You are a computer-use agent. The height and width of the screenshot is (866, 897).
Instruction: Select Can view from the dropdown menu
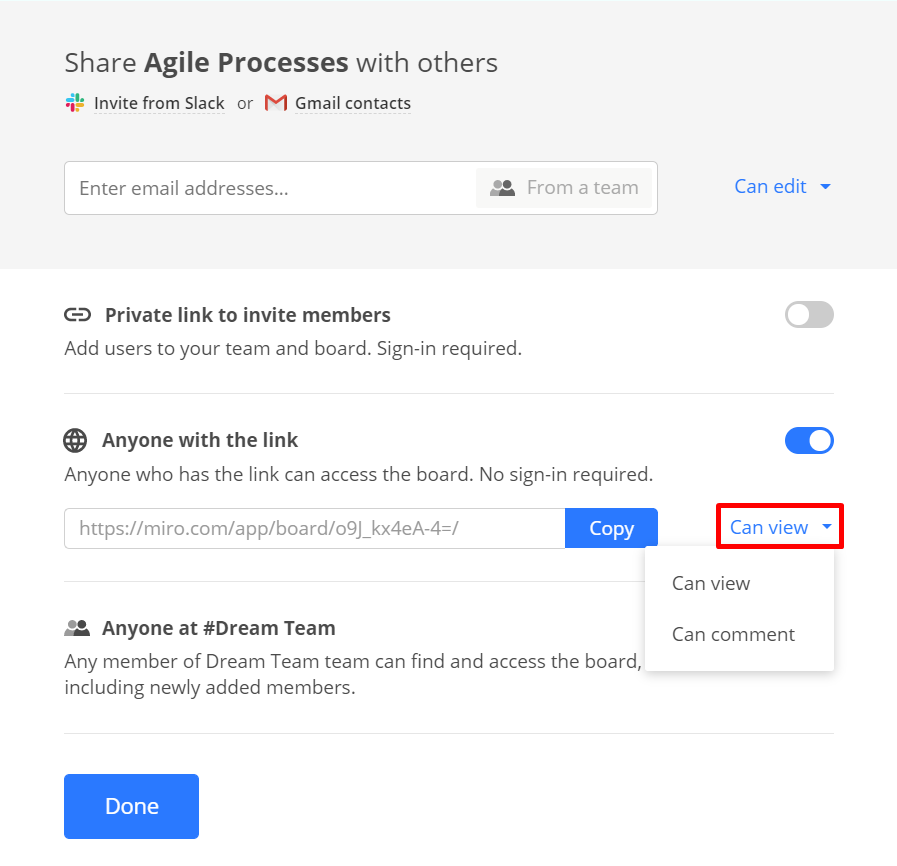pos(711,584)
